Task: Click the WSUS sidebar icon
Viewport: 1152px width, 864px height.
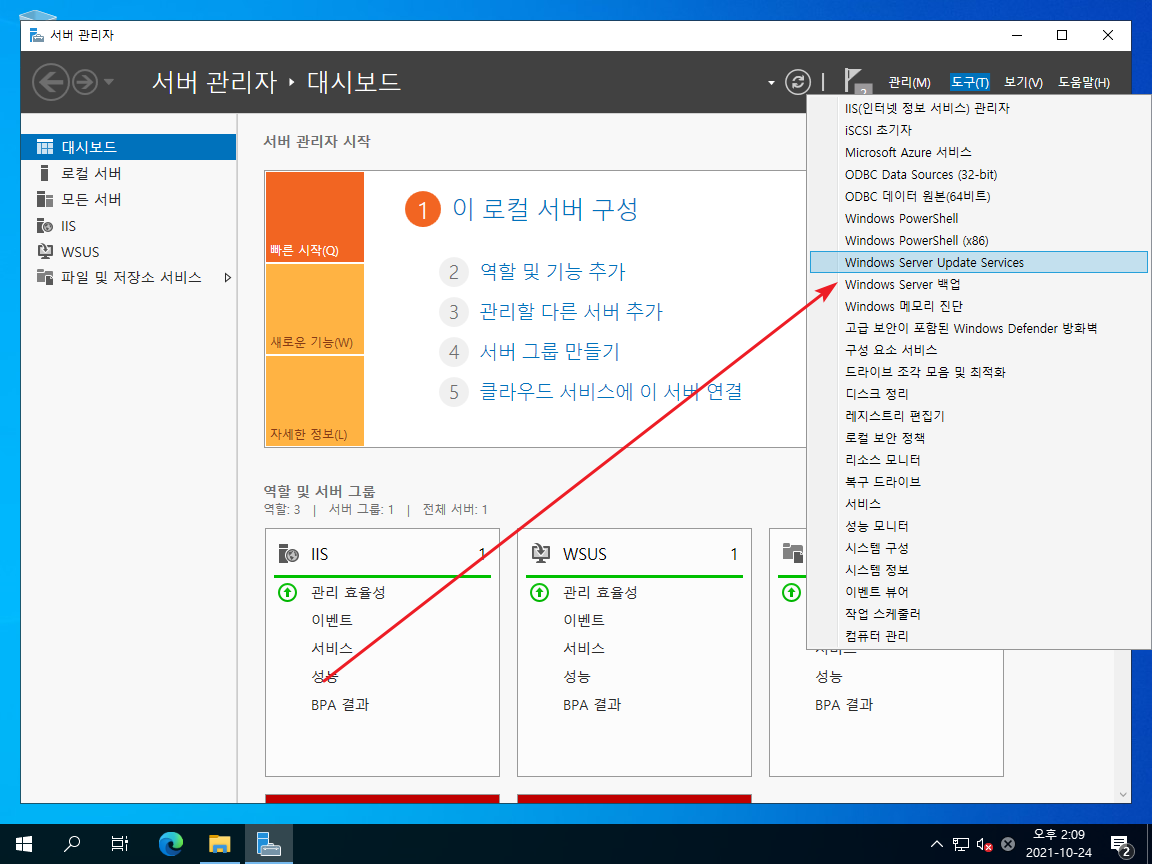Action: [45, 251]
